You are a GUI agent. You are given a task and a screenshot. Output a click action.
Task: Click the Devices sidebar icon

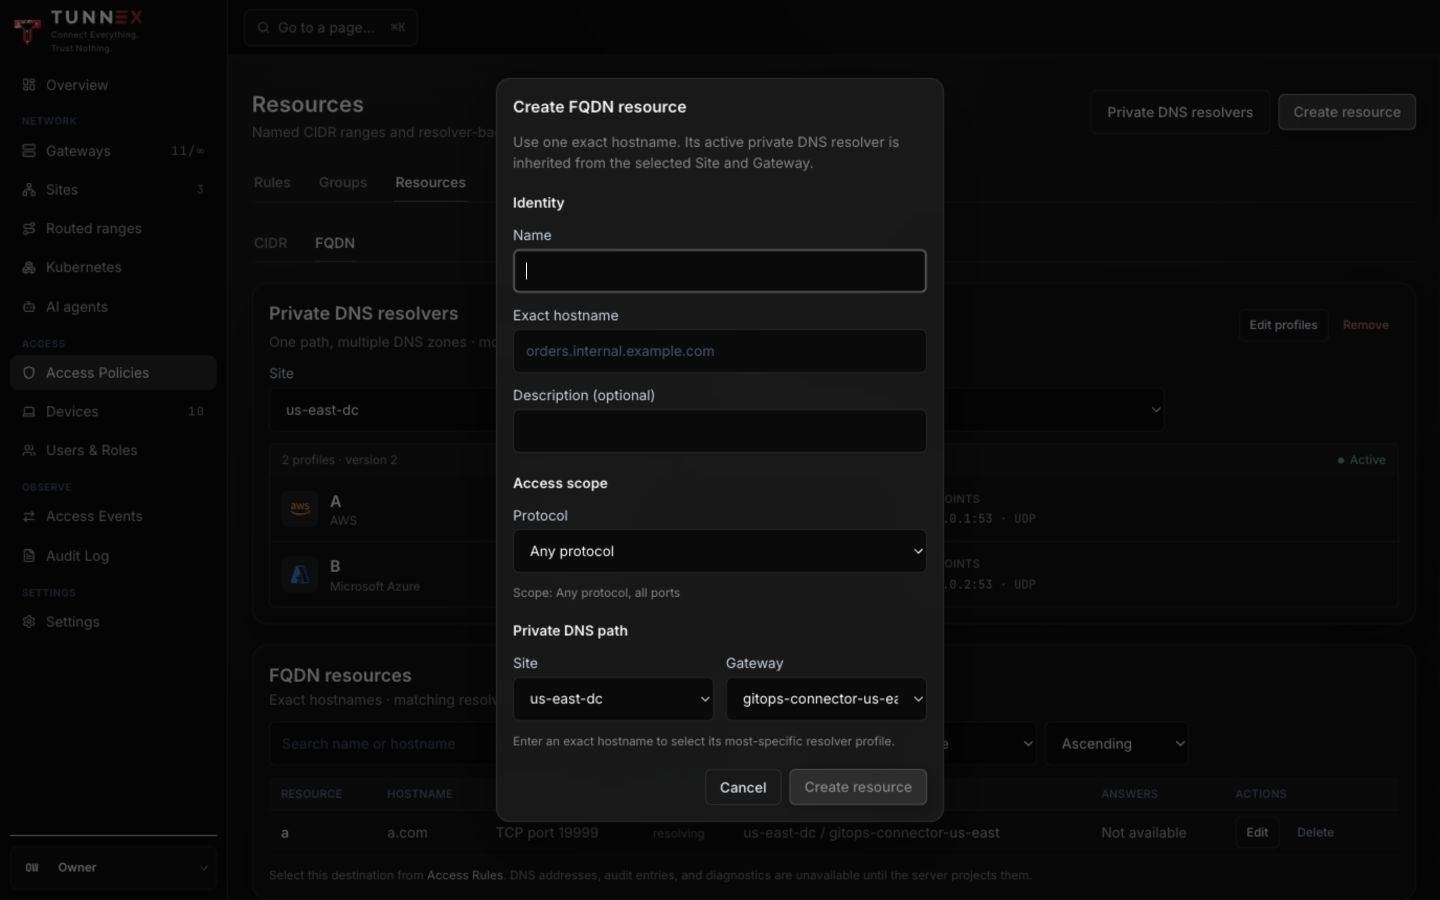click(x=29, y=412)
